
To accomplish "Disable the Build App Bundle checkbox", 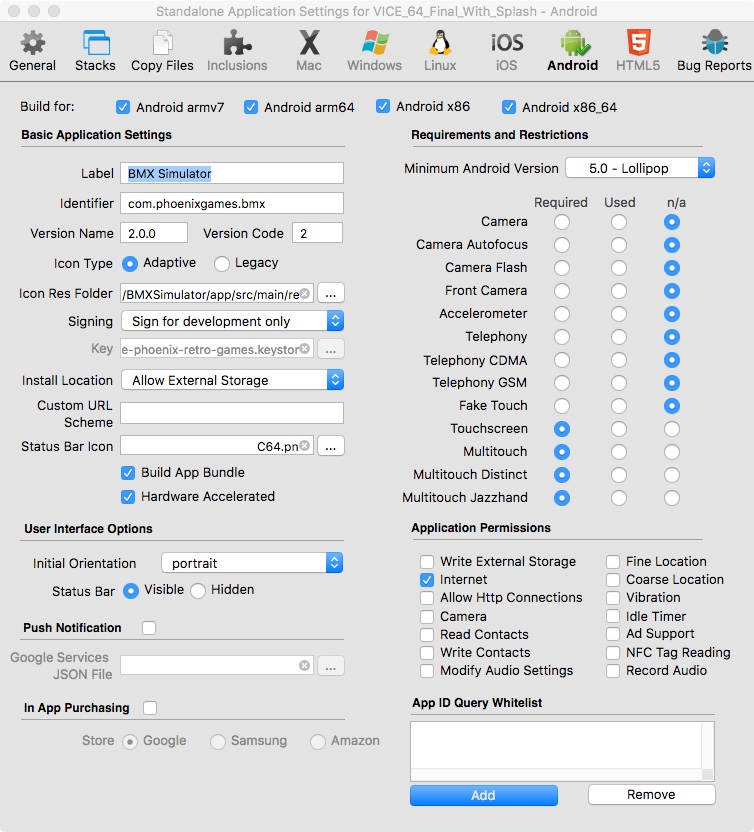I will pos(128,473).
